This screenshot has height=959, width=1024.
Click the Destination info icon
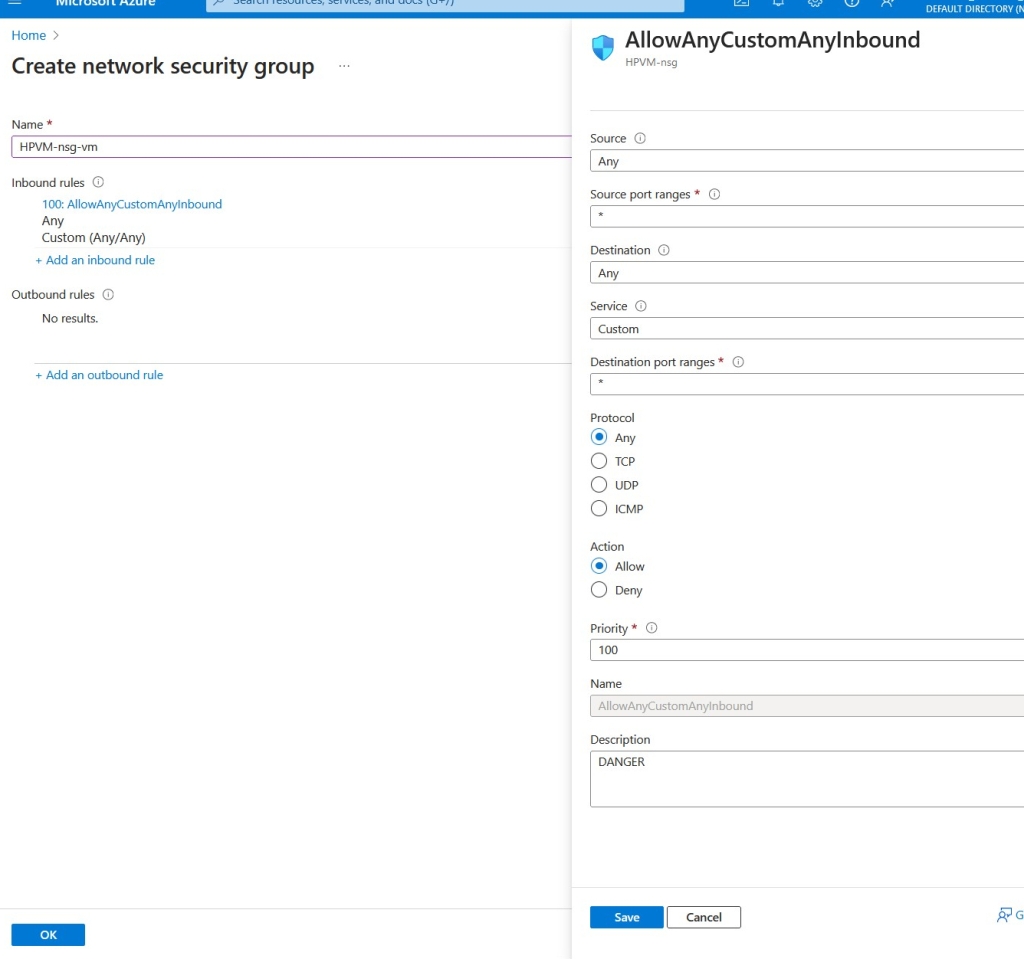[664, 251]
